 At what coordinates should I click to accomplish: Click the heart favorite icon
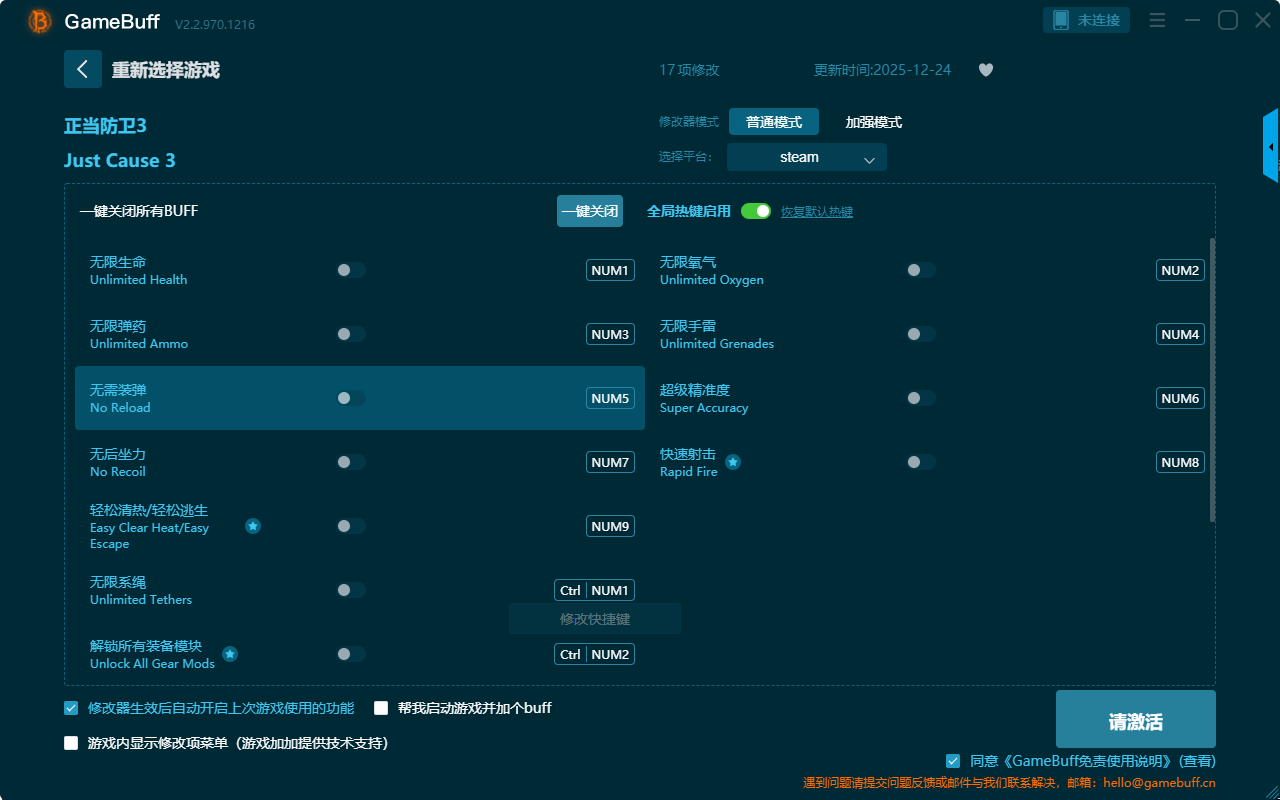pos(986,70)
